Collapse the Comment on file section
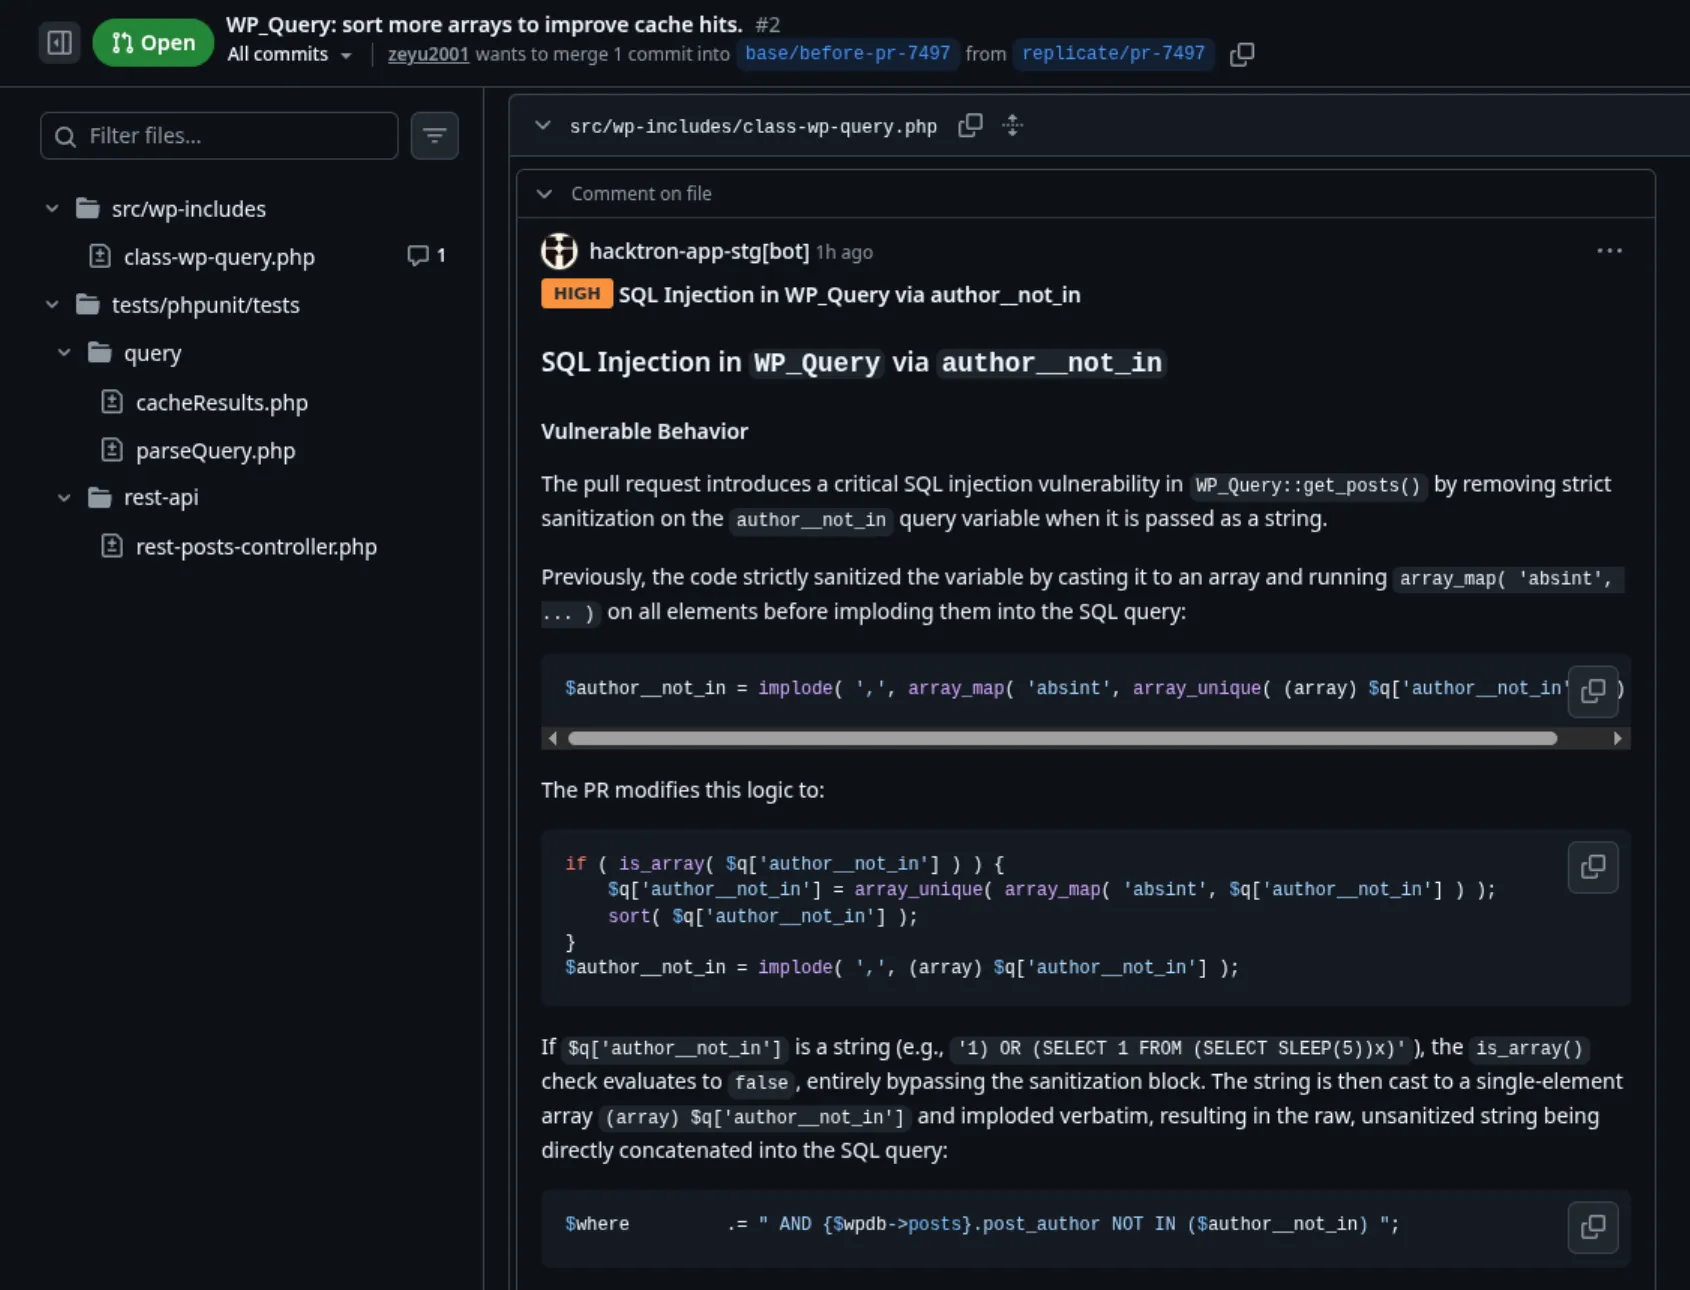The width and height of the screenshot is (1690, 1290). [544, 194]
